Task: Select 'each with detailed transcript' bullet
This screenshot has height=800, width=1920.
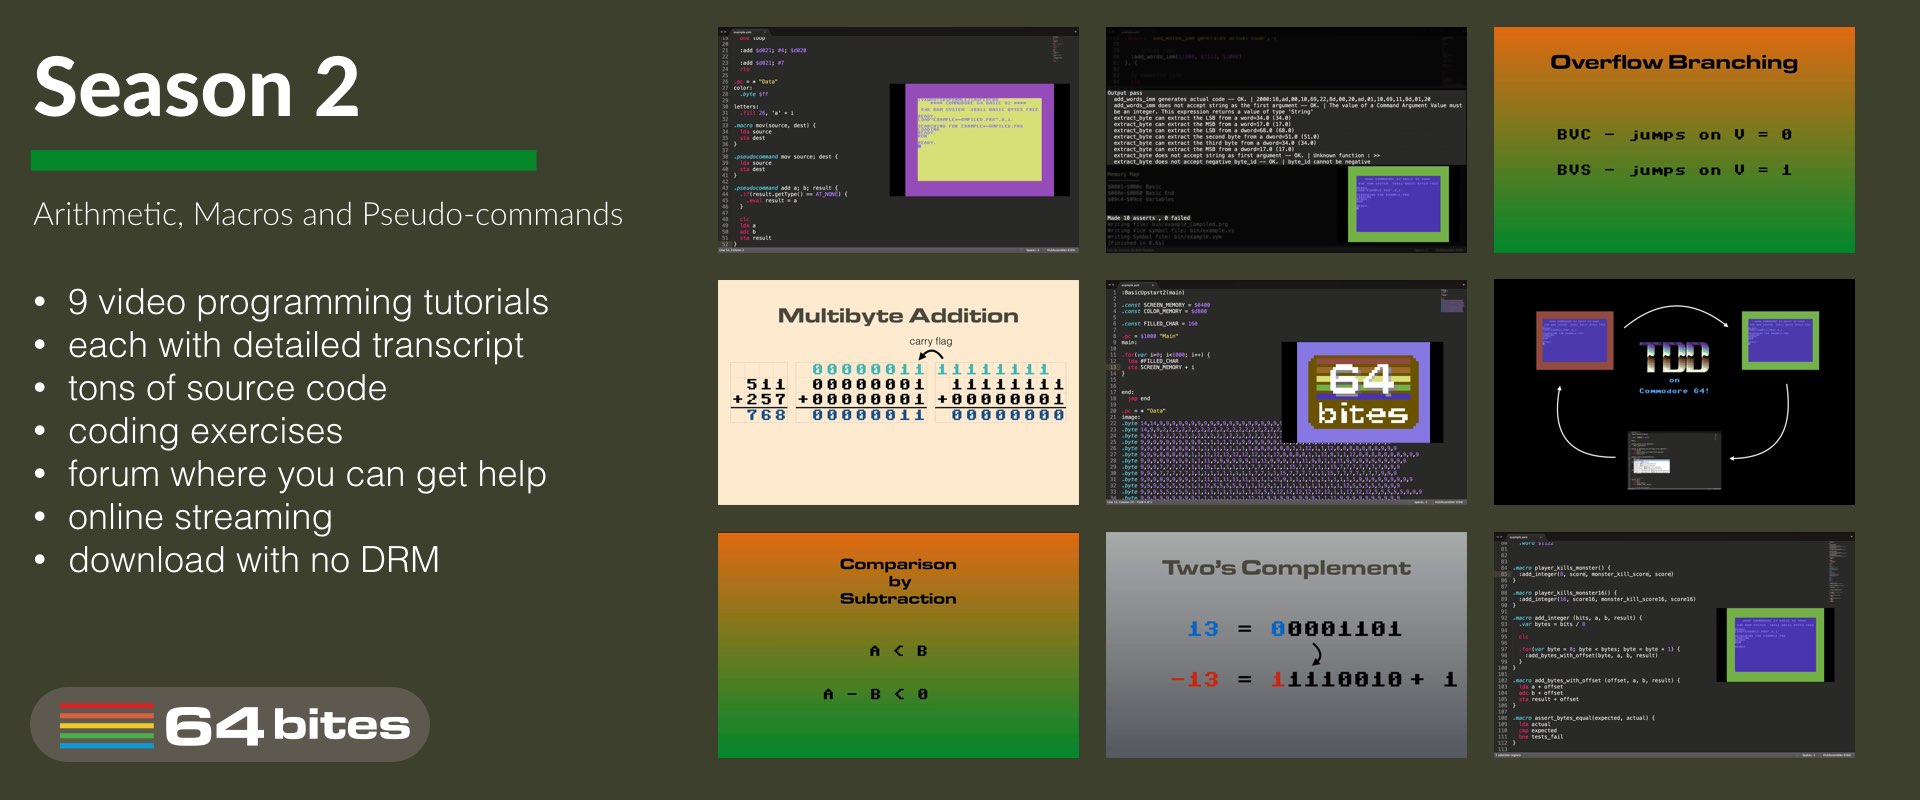Action: click(x=295, y=345)
